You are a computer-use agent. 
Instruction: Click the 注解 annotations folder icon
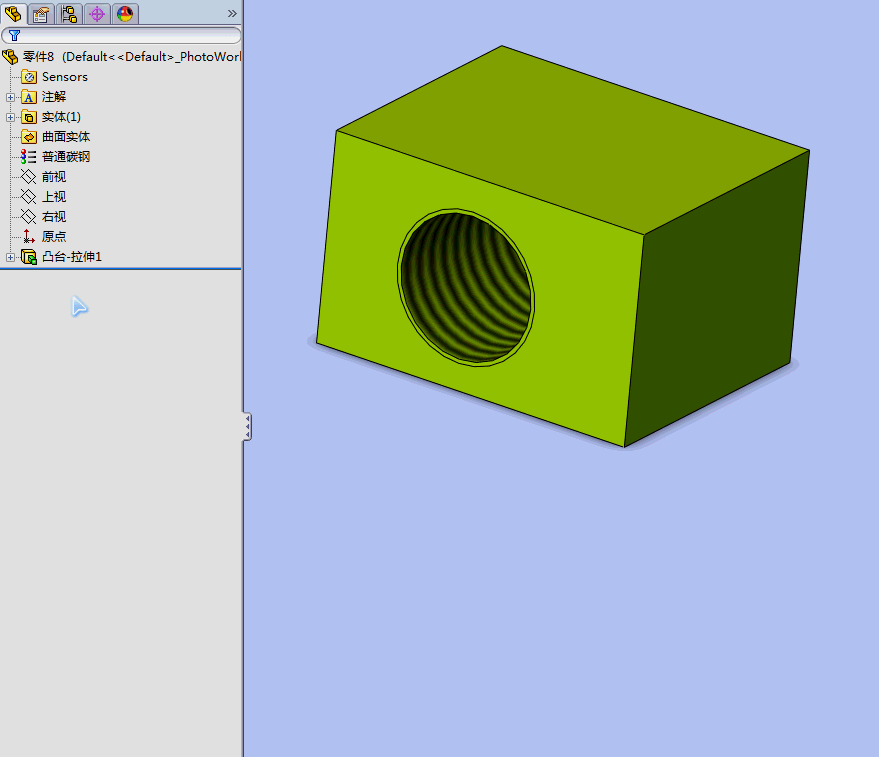[x=29, y=97]
